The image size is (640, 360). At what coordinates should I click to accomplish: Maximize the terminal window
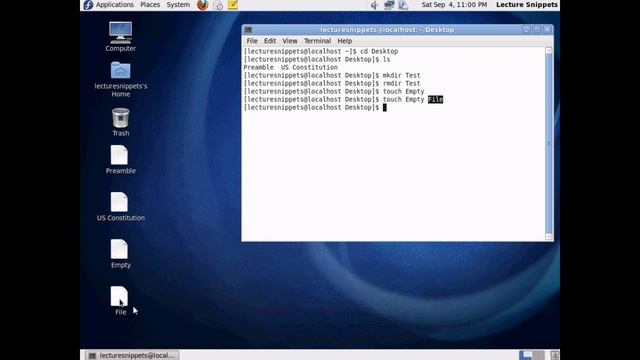click(x=537, y=29)
